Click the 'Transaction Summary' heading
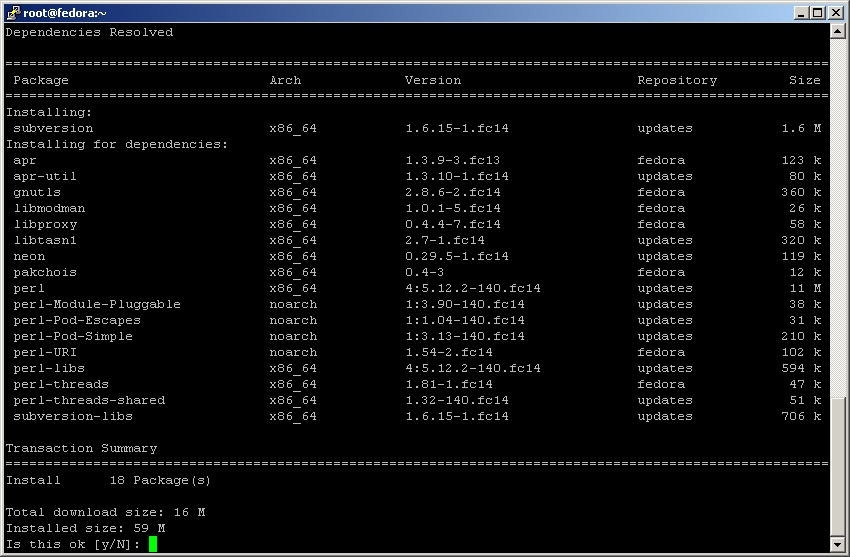The height and width of the screenshot is (557, 850). 81,448
